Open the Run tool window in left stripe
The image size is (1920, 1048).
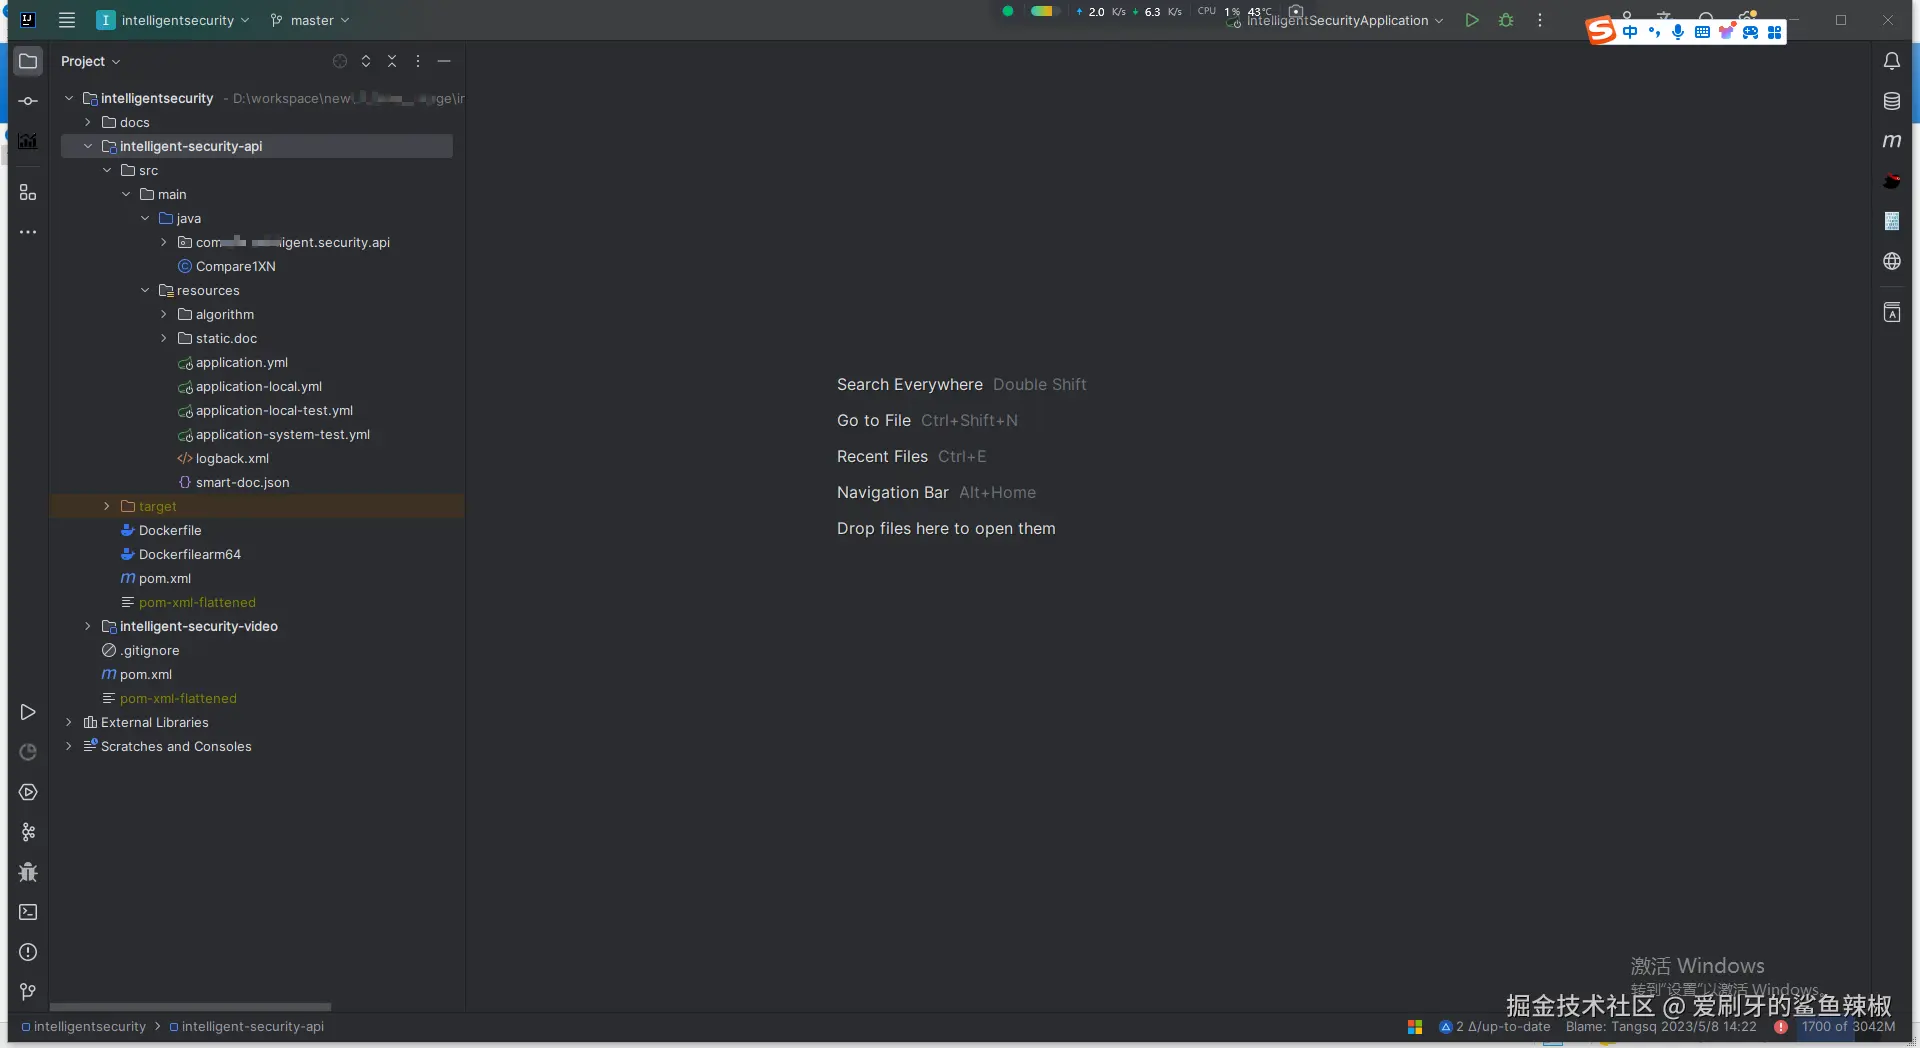click(28, 712)
